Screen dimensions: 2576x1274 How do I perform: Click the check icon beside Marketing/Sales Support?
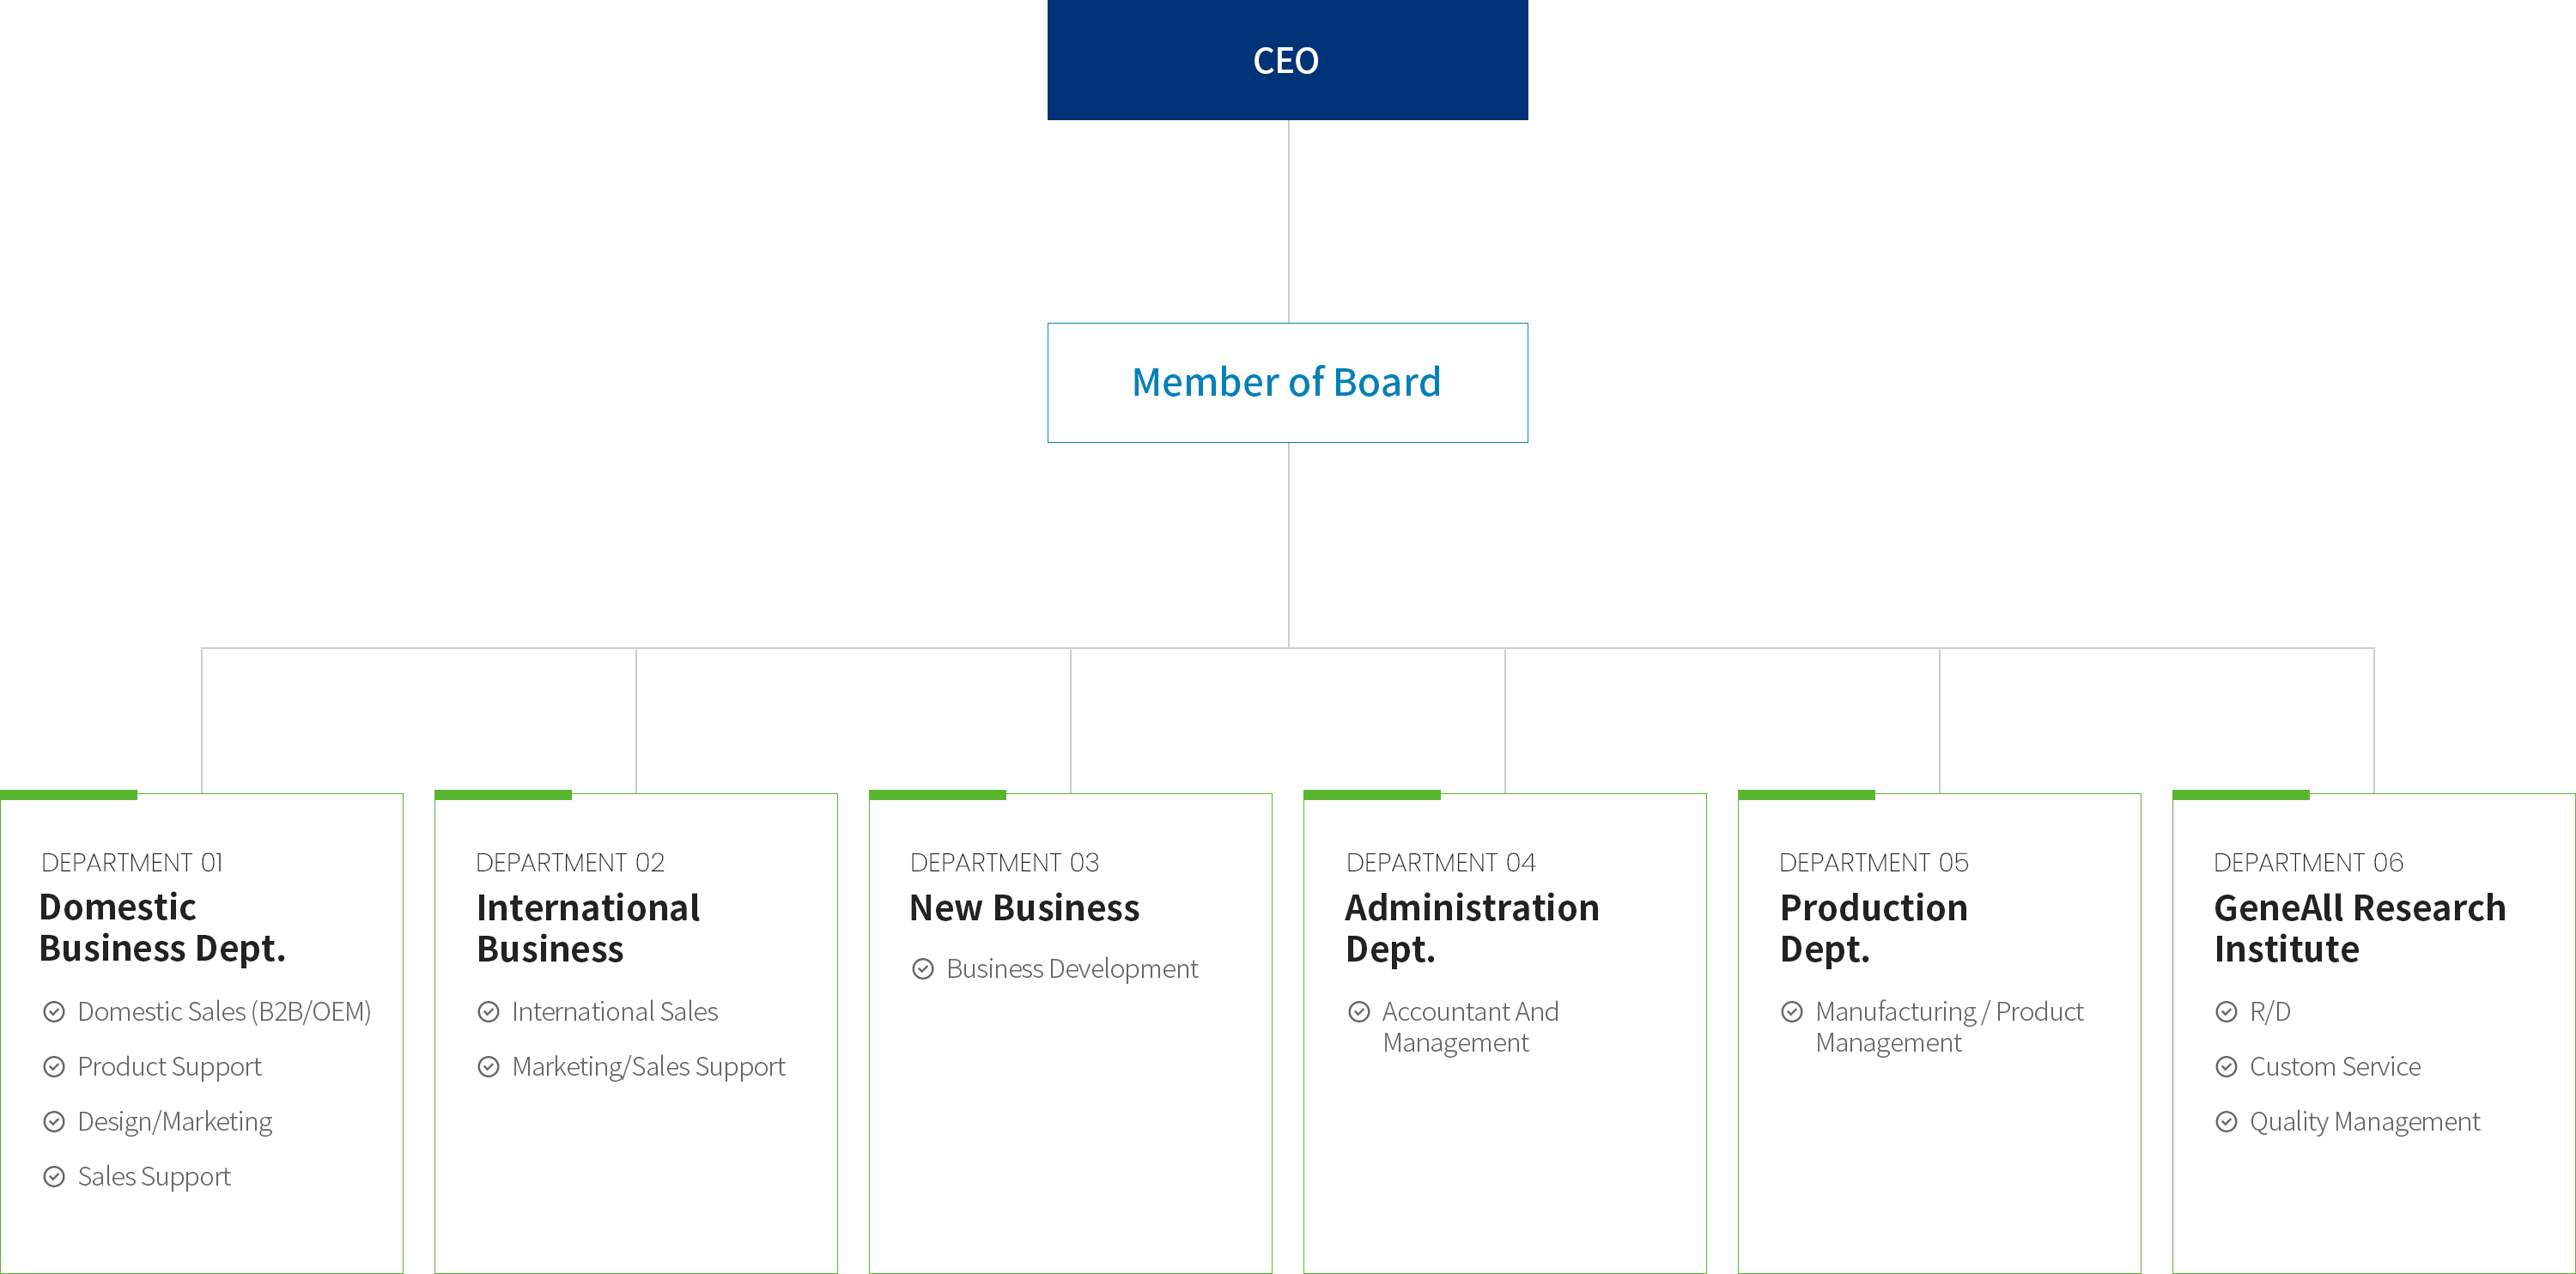488,1067
